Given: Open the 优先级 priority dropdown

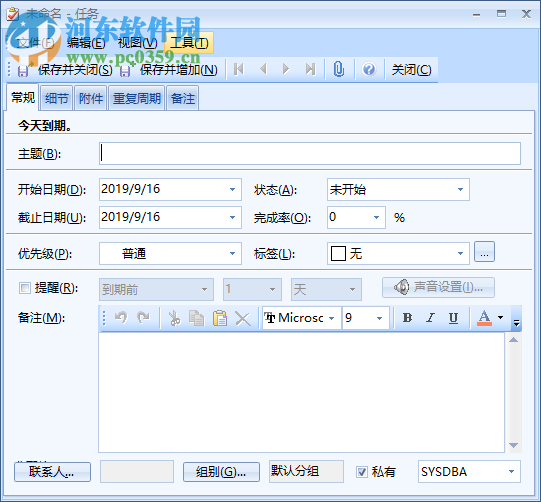Looking at the screenshot, I should (233, 254).
